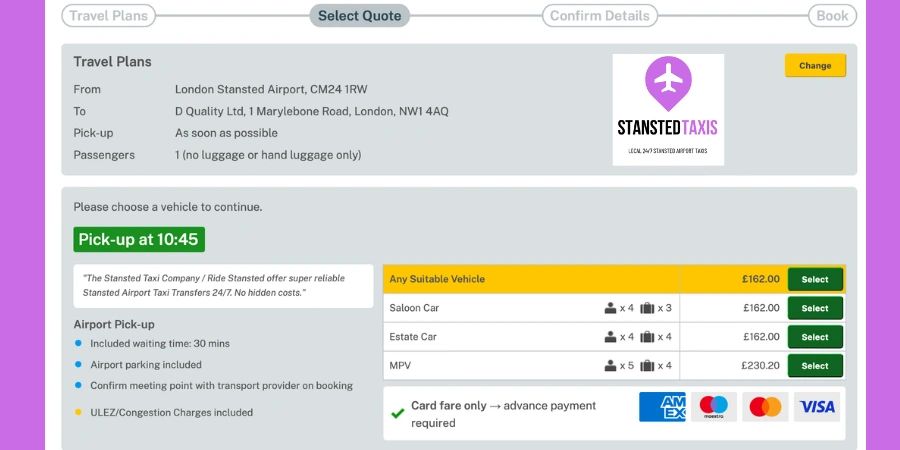The height and width of the screenshot is (450, 900).
Task: Click the passenger icon in Saloon Car row
Action: [x=610, y=308]
